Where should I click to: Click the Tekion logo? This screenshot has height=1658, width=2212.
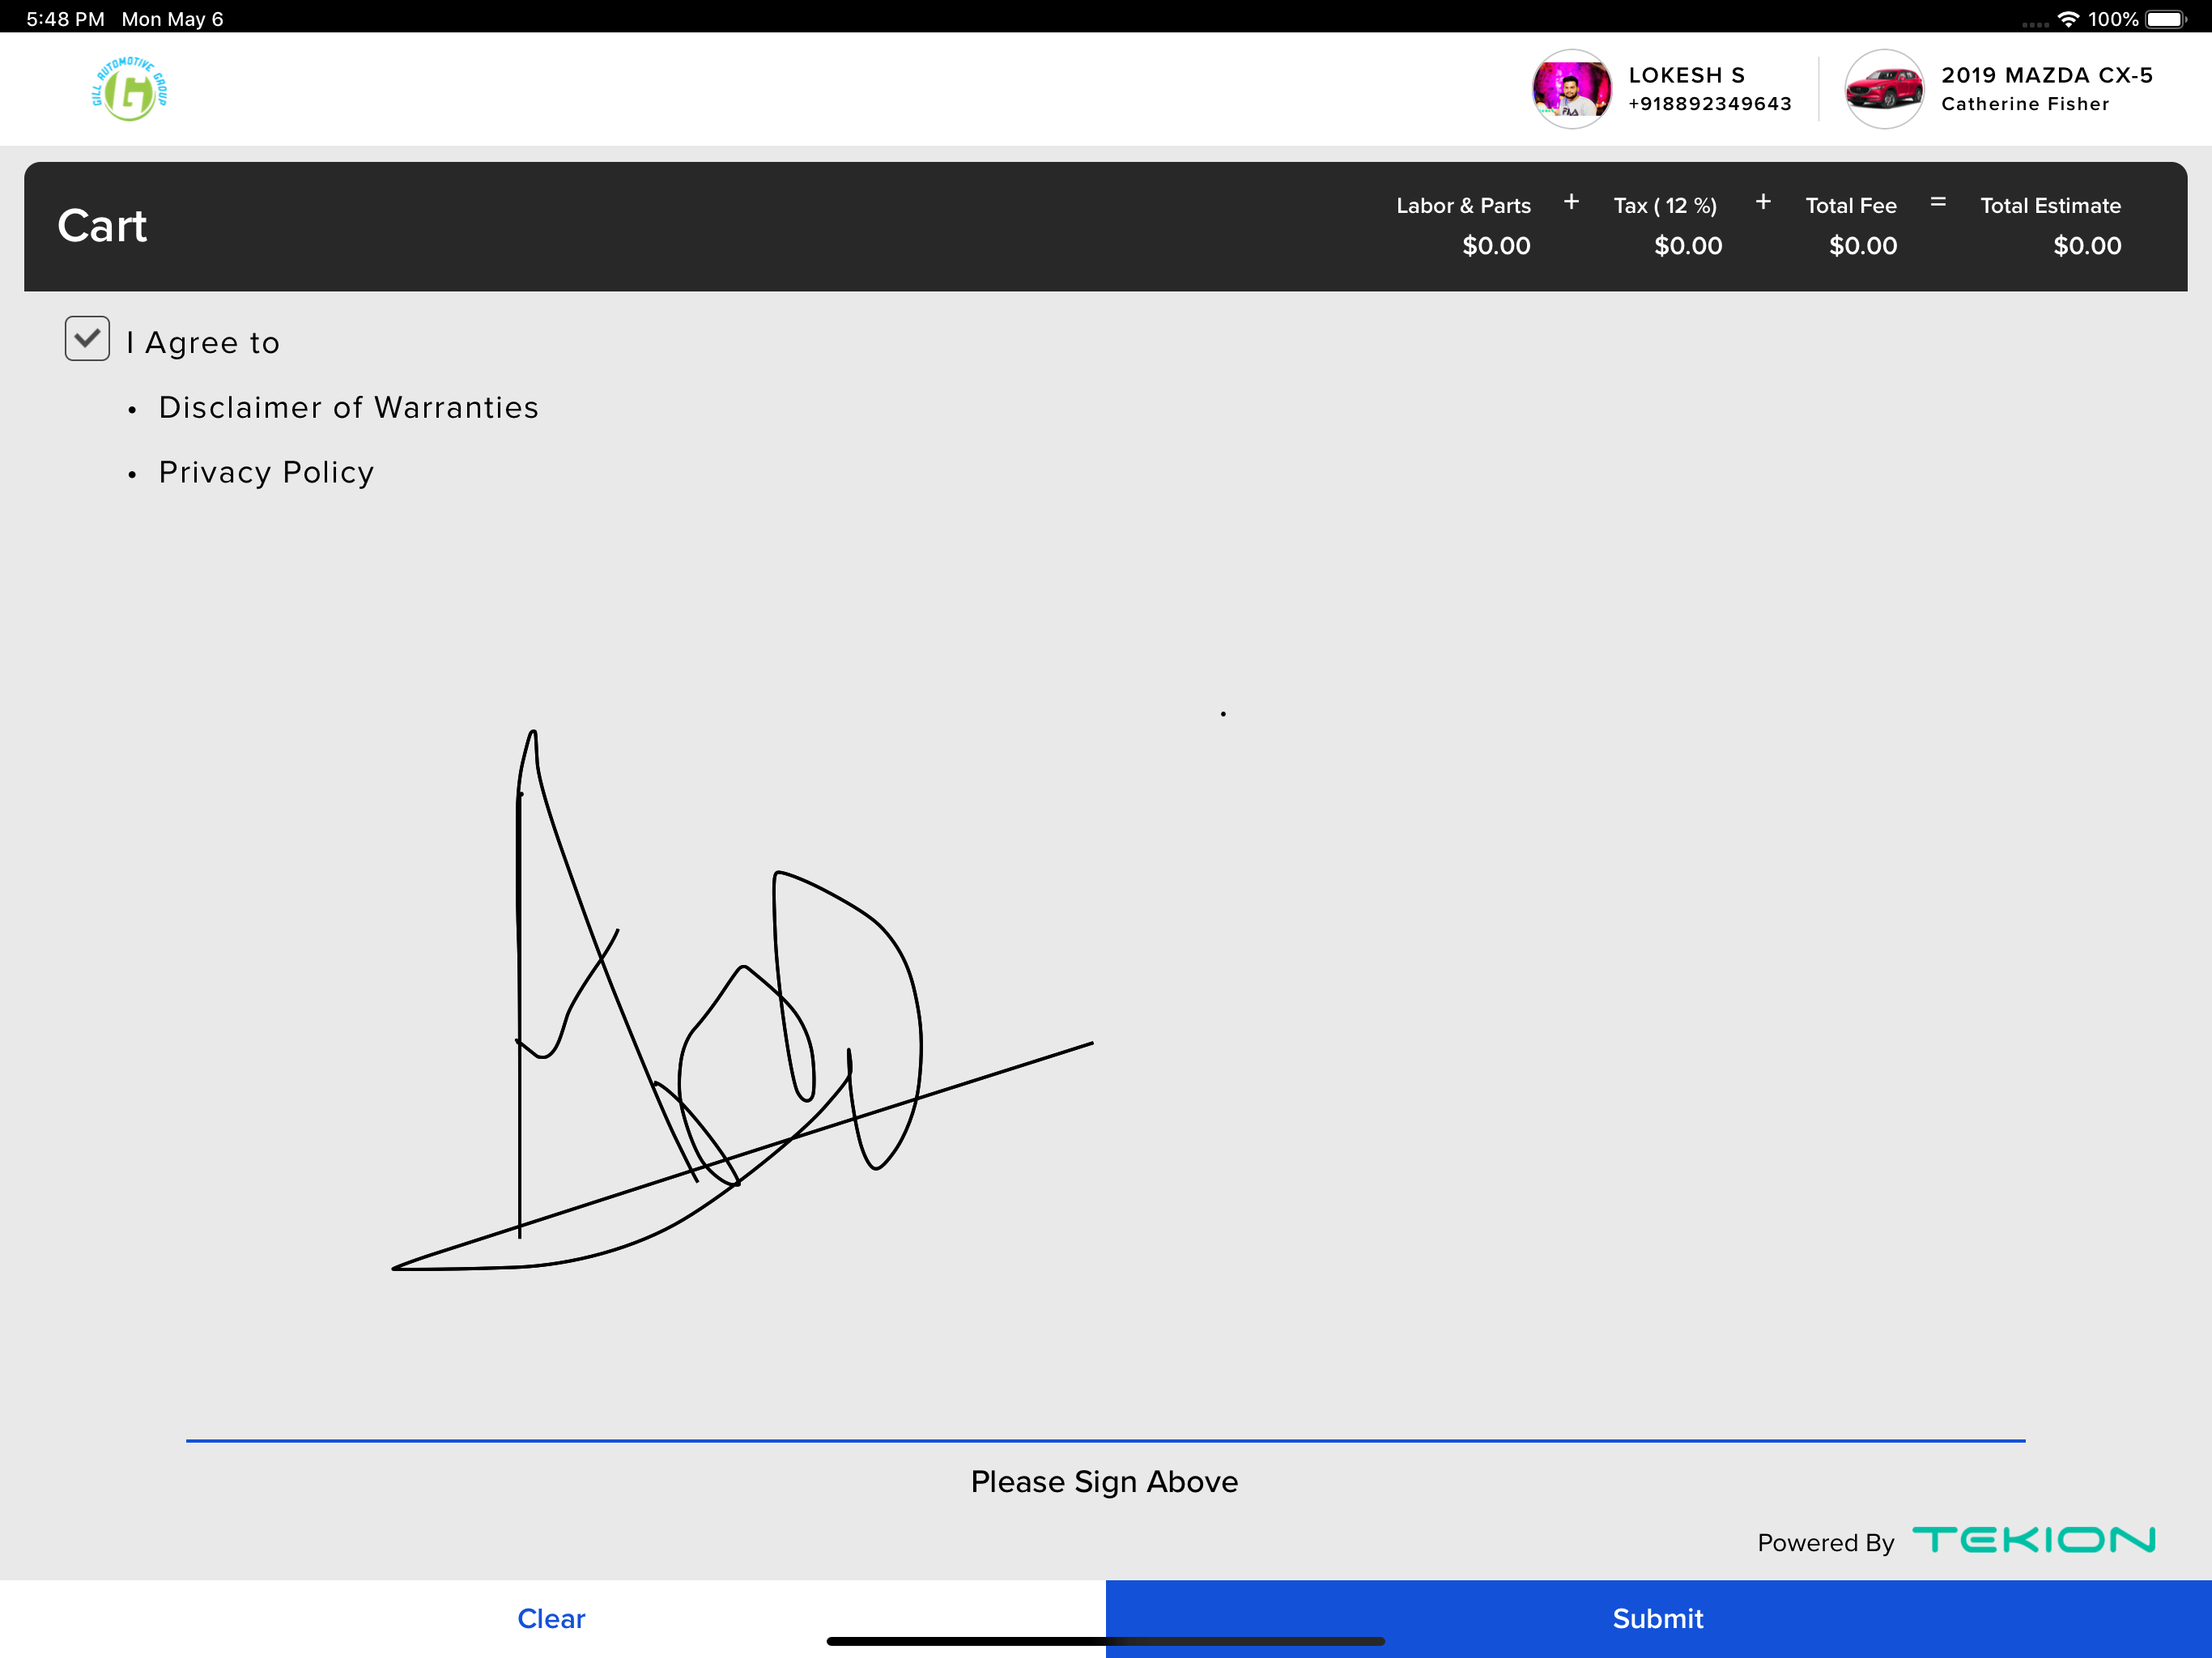pyautogui.click(x=2034, y=1540)
